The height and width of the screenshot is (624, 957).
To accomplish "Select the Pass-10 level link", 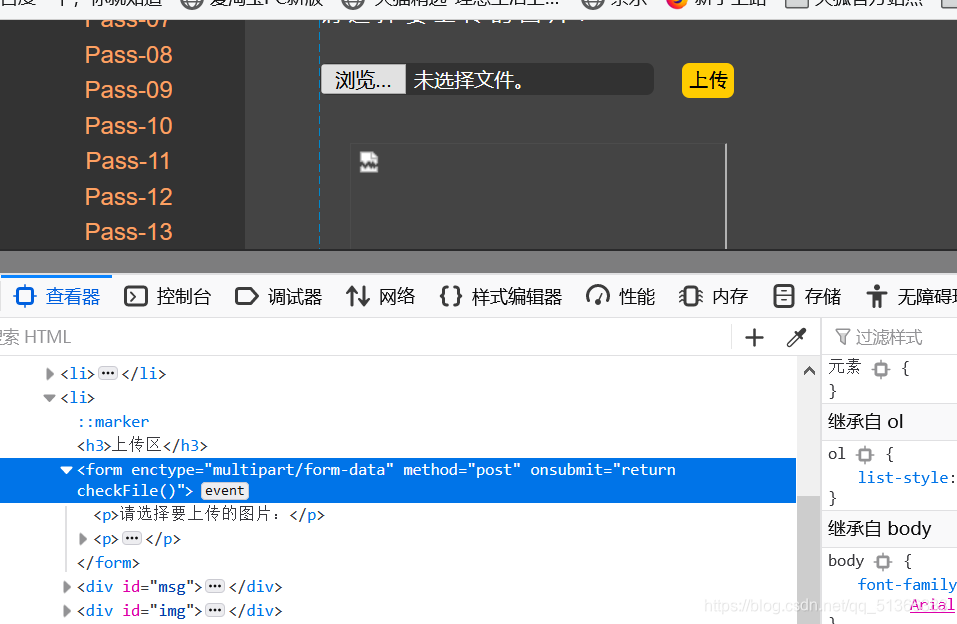I will coord(128,125).
